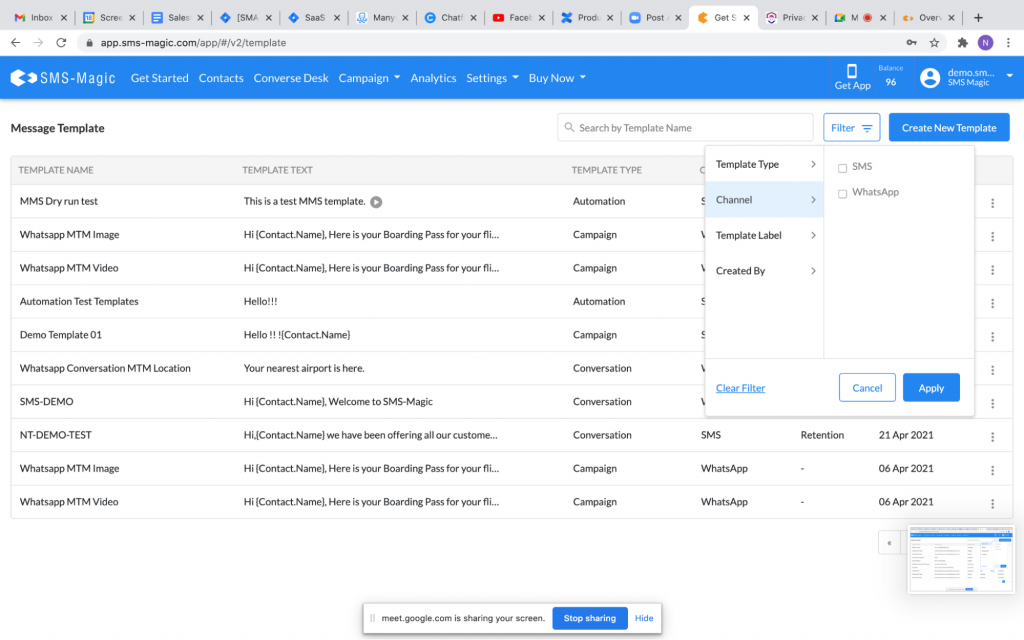Check the SMS channel checkbox
This screenshot has height=640, width=1024.
(842, 168)
